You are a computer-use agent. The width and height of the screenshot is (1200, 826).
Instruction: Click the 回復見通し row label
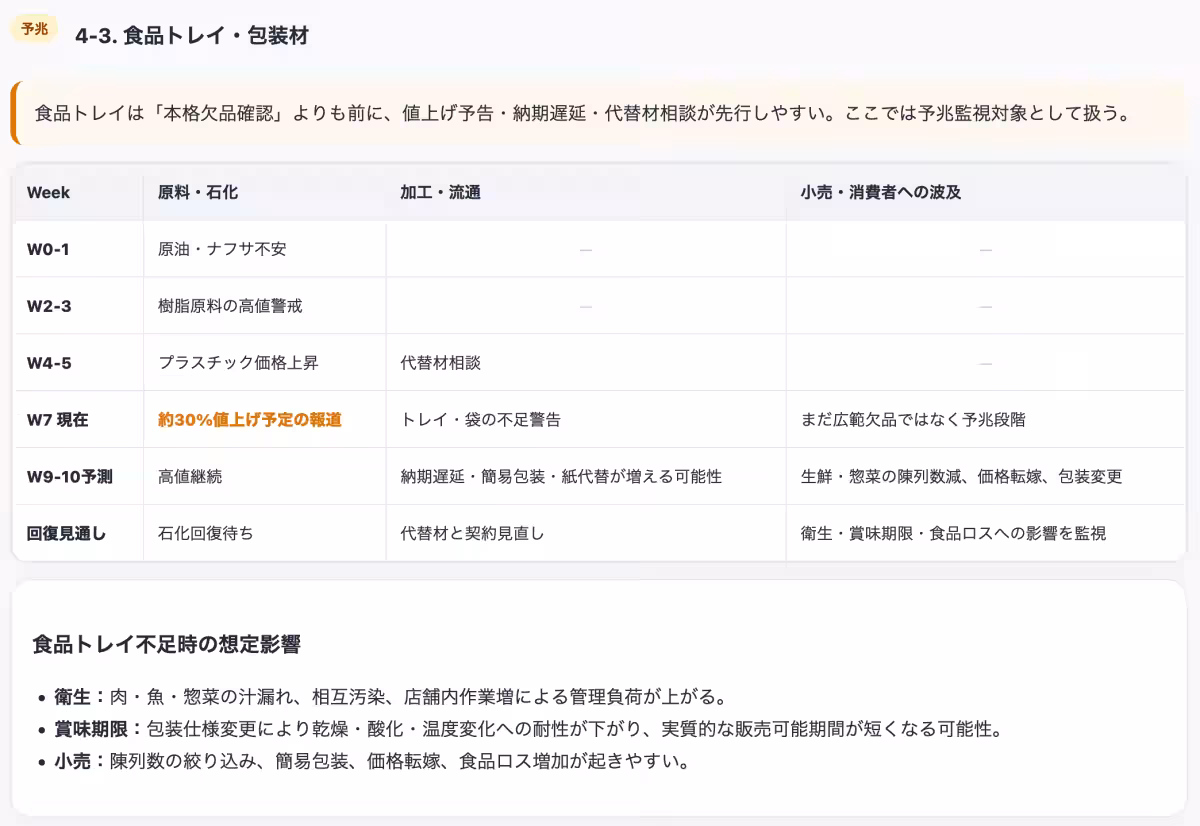click(x=62, y=533)
